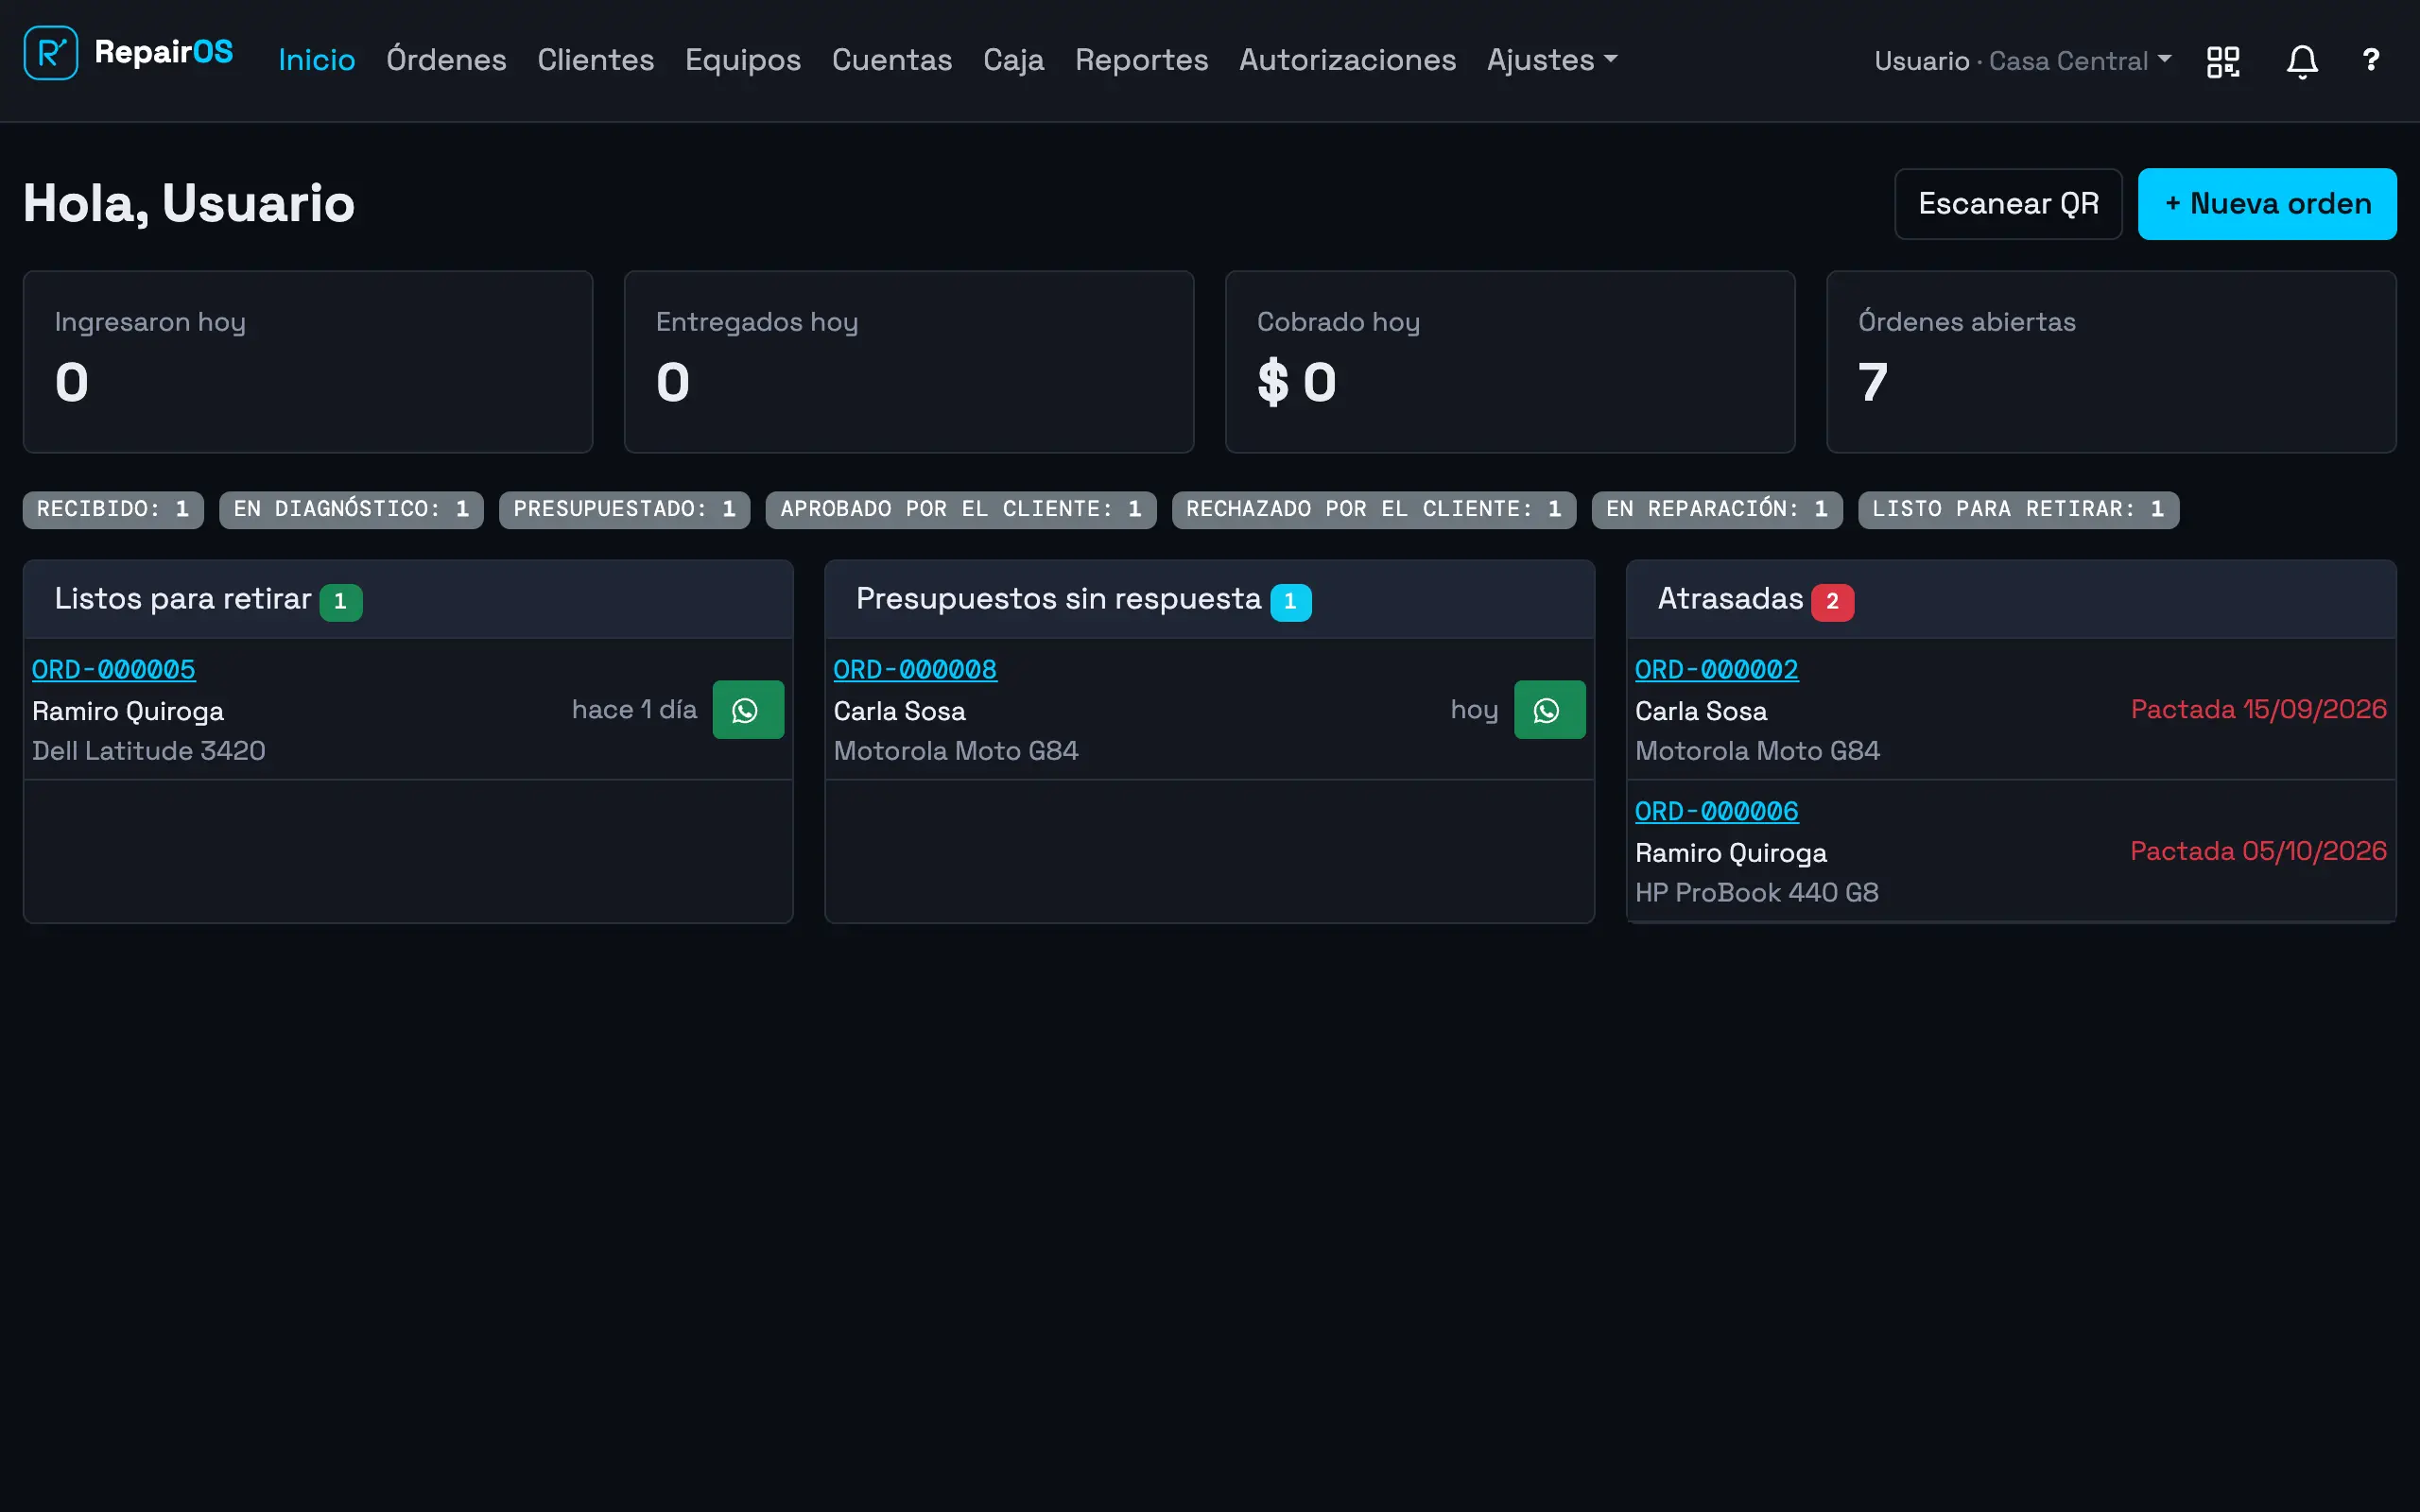This screenshot has width=2420, height=1512.
Task: Click the Cobrado hoy stat card
Action: point(1510,362)
